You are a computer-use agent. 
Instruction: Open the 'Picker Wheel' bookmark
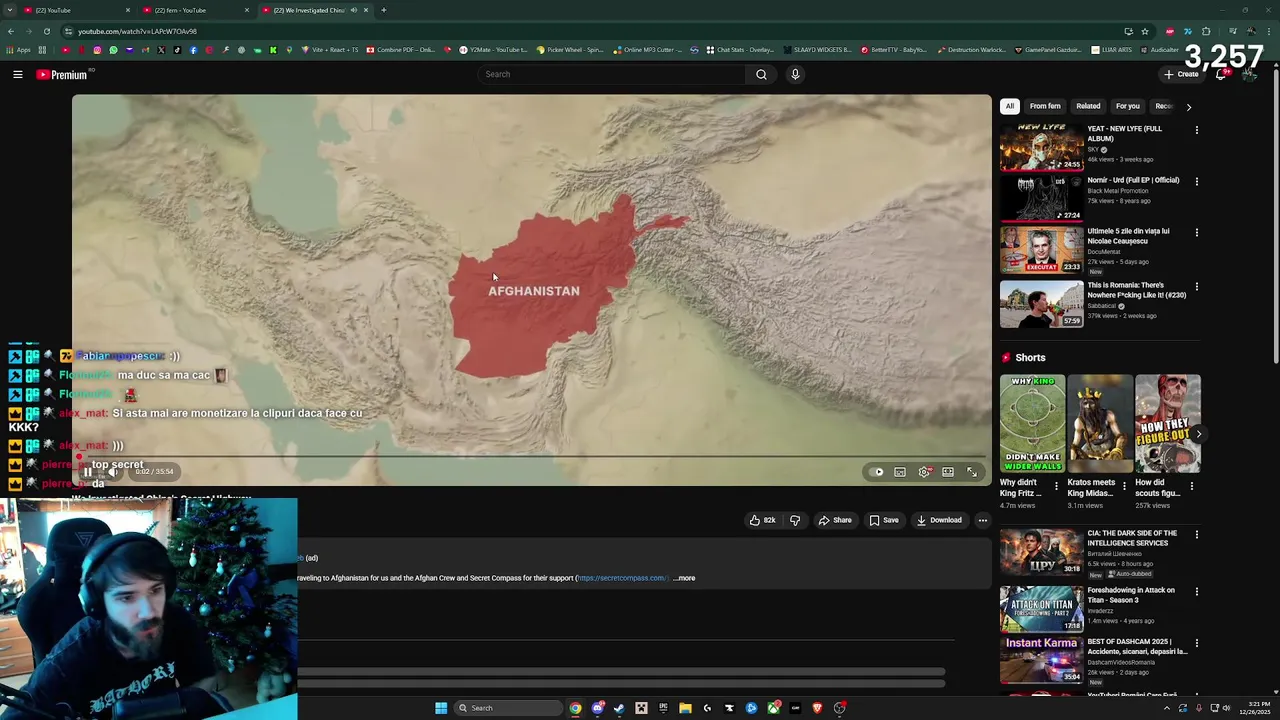point(570,50)
